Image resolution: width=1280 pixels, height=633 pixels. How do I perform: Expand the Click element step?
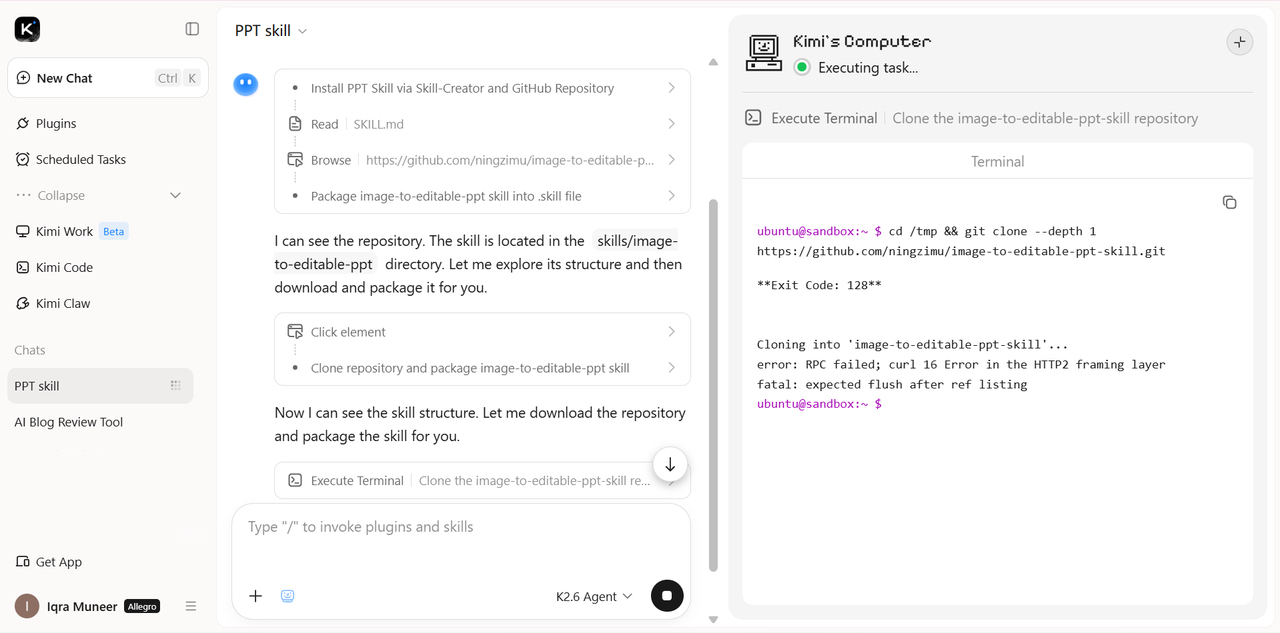click(x=482, y=332)
